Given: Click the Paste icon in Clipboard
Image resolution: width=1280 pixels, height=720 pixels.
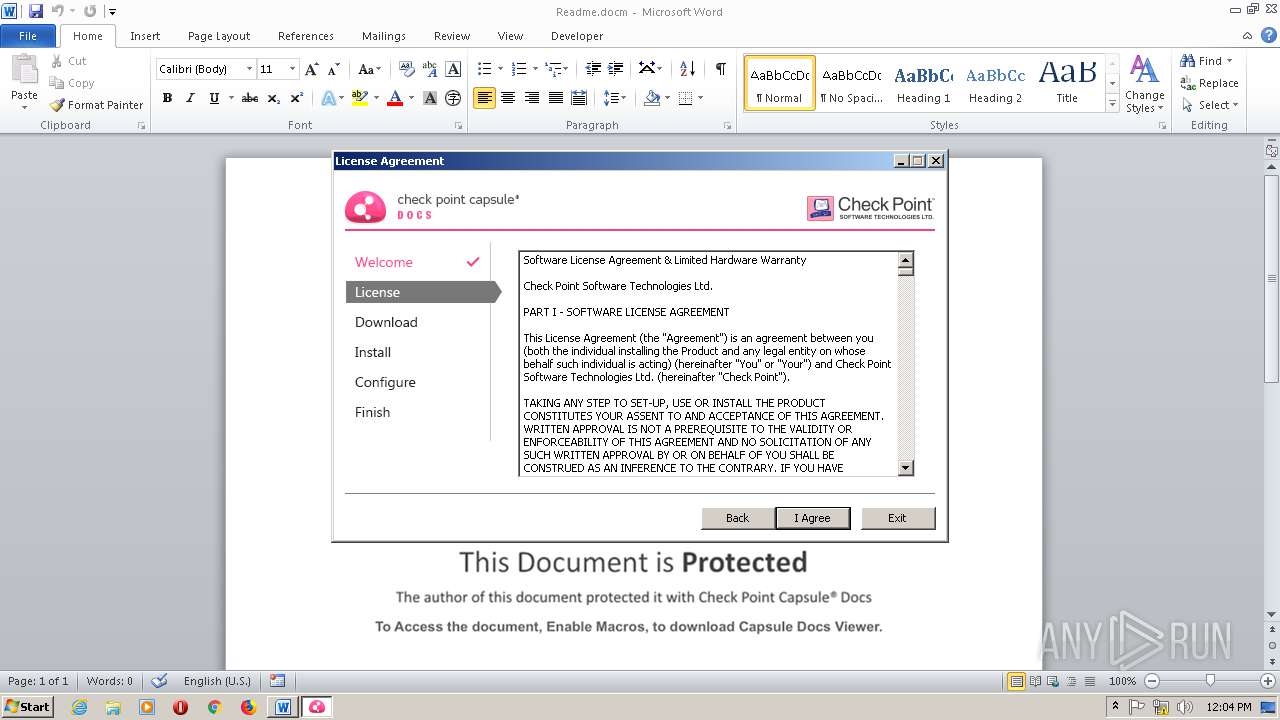Looking at the screenshot, I should pos(24,70).
